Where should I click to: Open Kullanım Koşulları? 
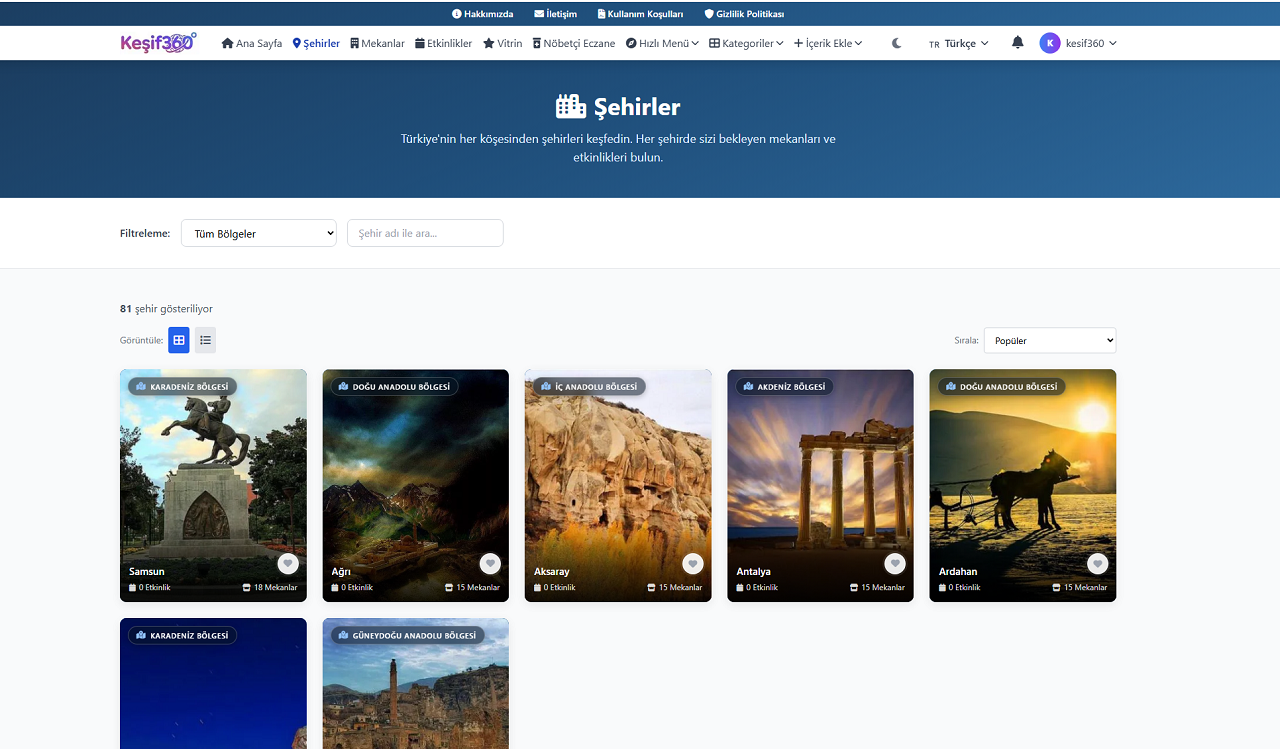coord(640,14)
